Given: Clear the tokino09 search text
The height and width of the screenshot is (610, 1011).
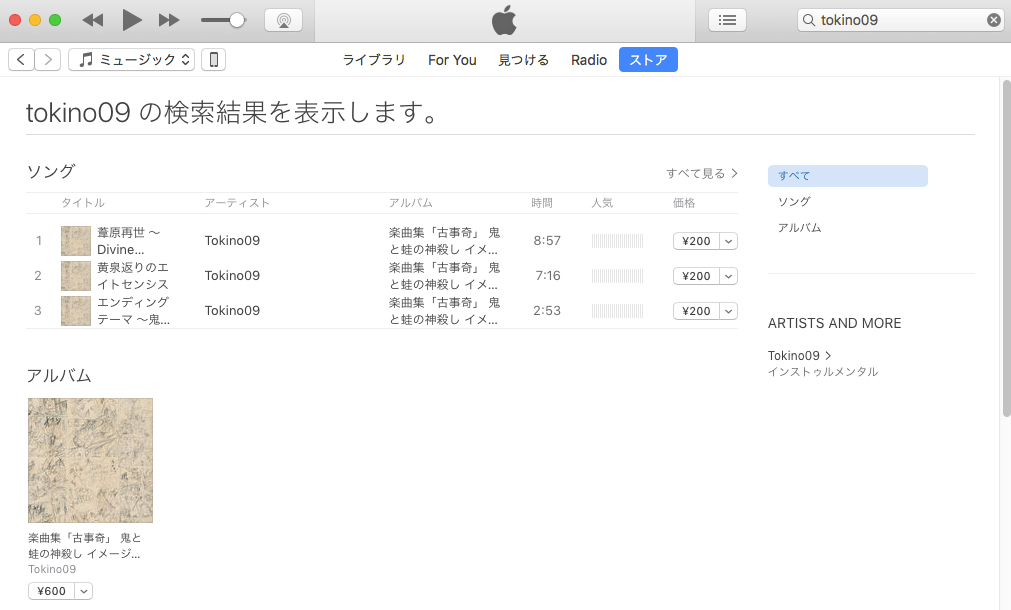Looking at the screenshot, I should (993, 20).
